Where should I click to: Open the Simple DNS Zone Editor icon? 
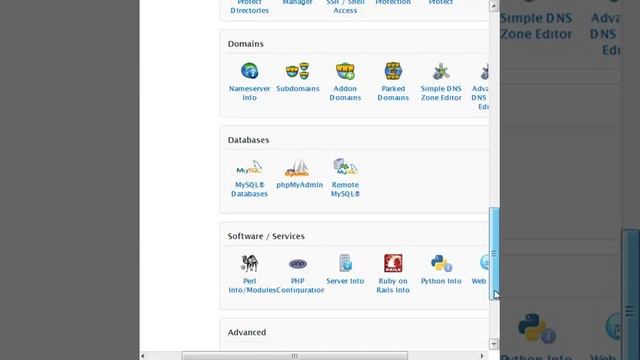click(441, 71)
